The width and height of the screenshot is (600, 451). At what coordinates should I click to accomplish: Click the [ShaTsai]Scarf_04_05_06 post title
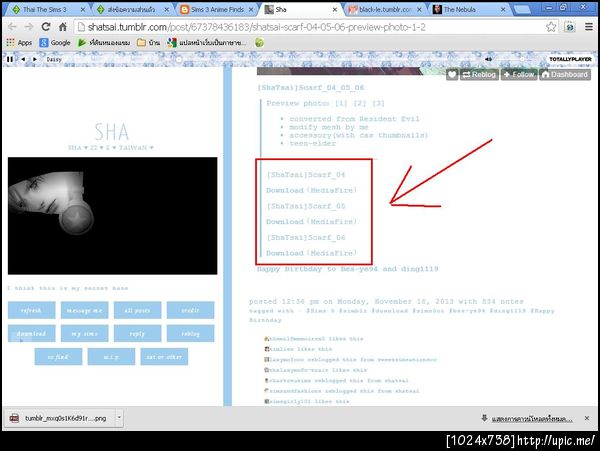[311, 88]
